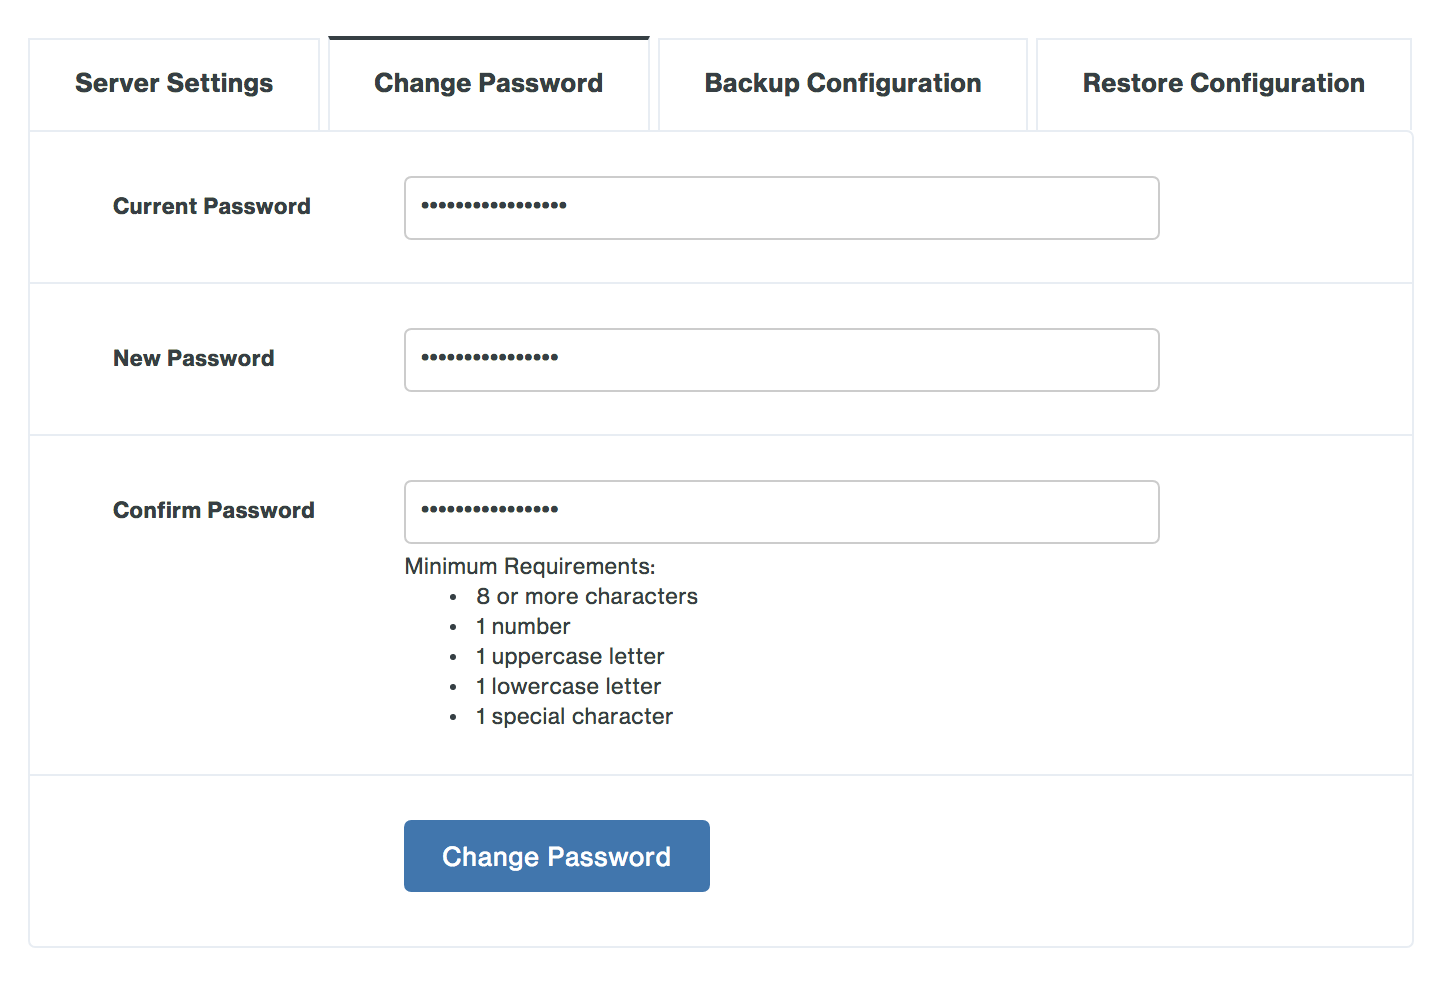1440x982 pixels.
Task: Open the Backup Configuration tab
Action: 842,84
